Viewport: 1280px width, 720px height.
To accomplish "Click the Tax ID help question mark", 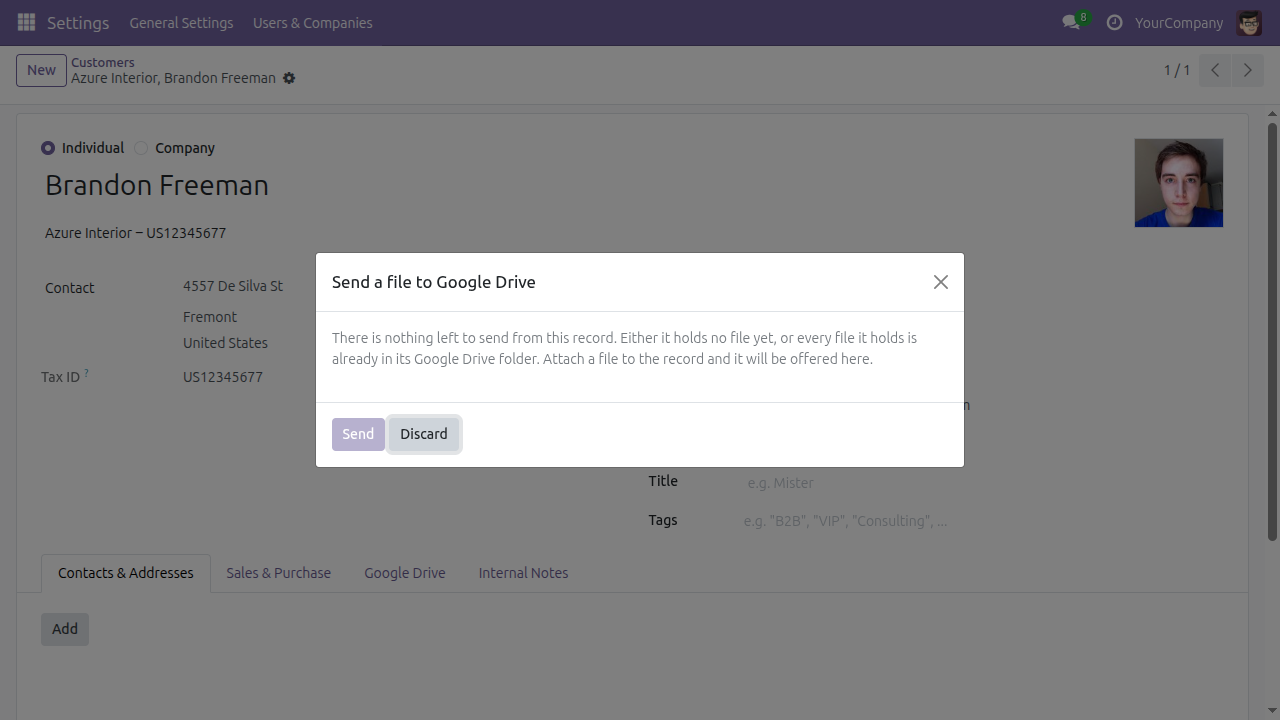I will pyautogui.click(x=86, y=373).
